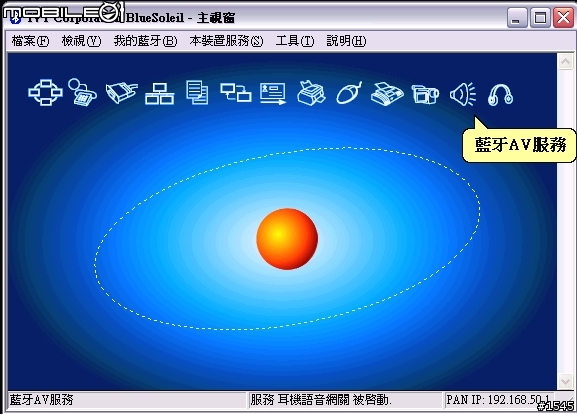This screenshot has height=414, width=577.
Task: Open the 檢視(V) menu
Action: coord(81,41)
